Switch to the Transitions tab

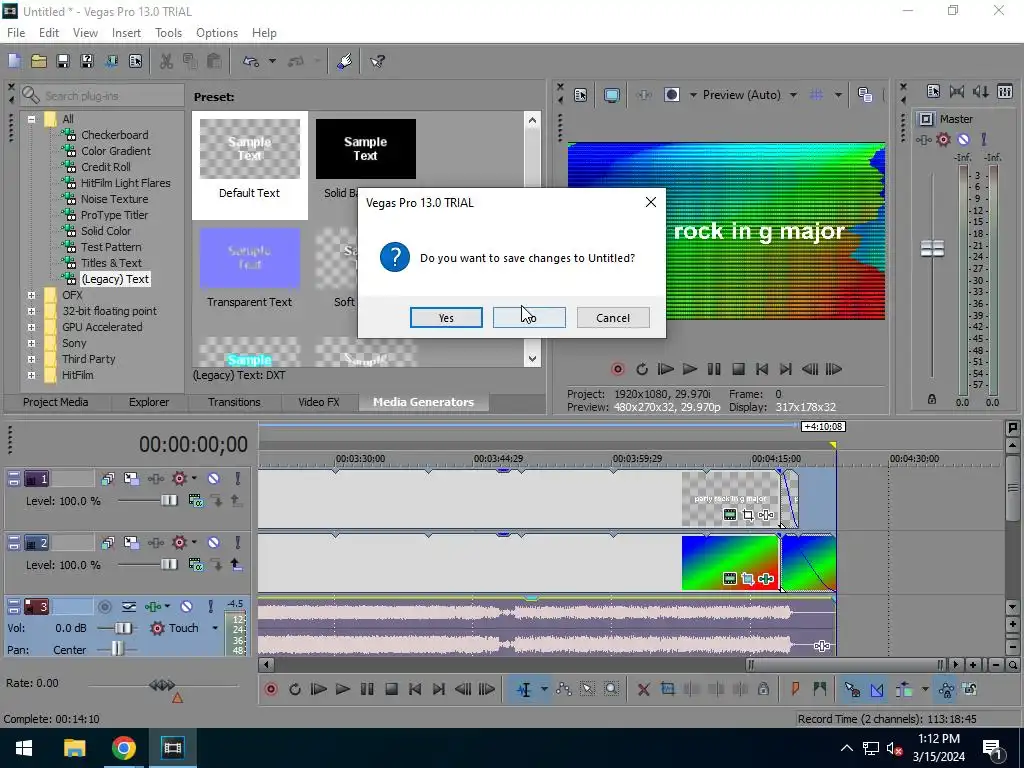point(234,402)
